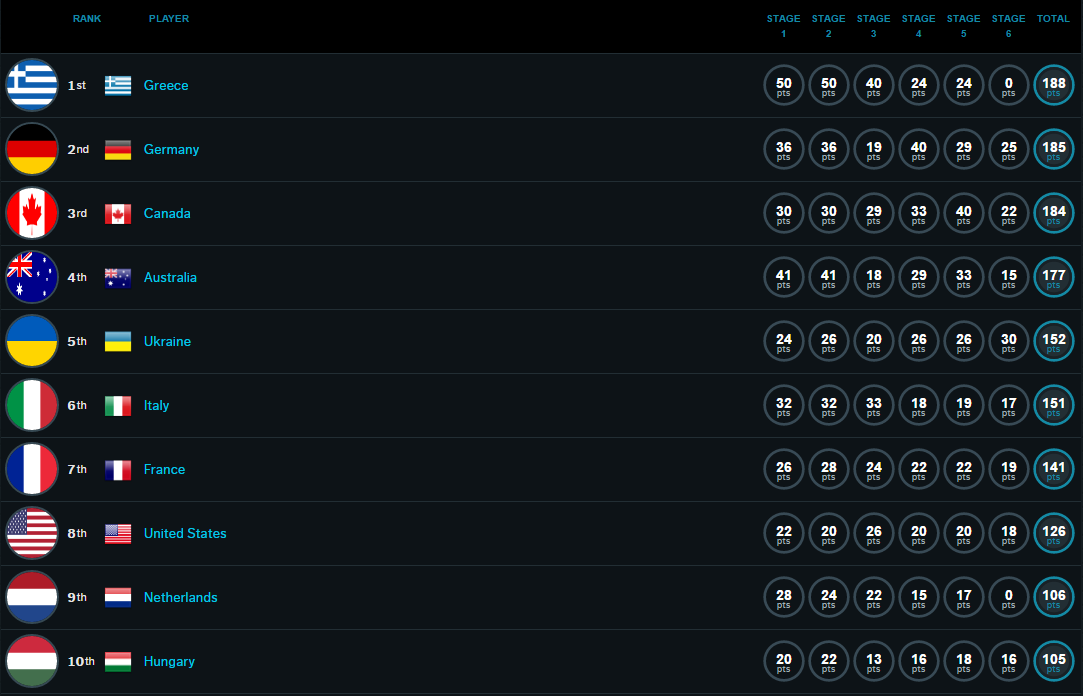1083x696 pixels.
Task: Click small United States flag beside name
Action: click(x=118, y=534)
